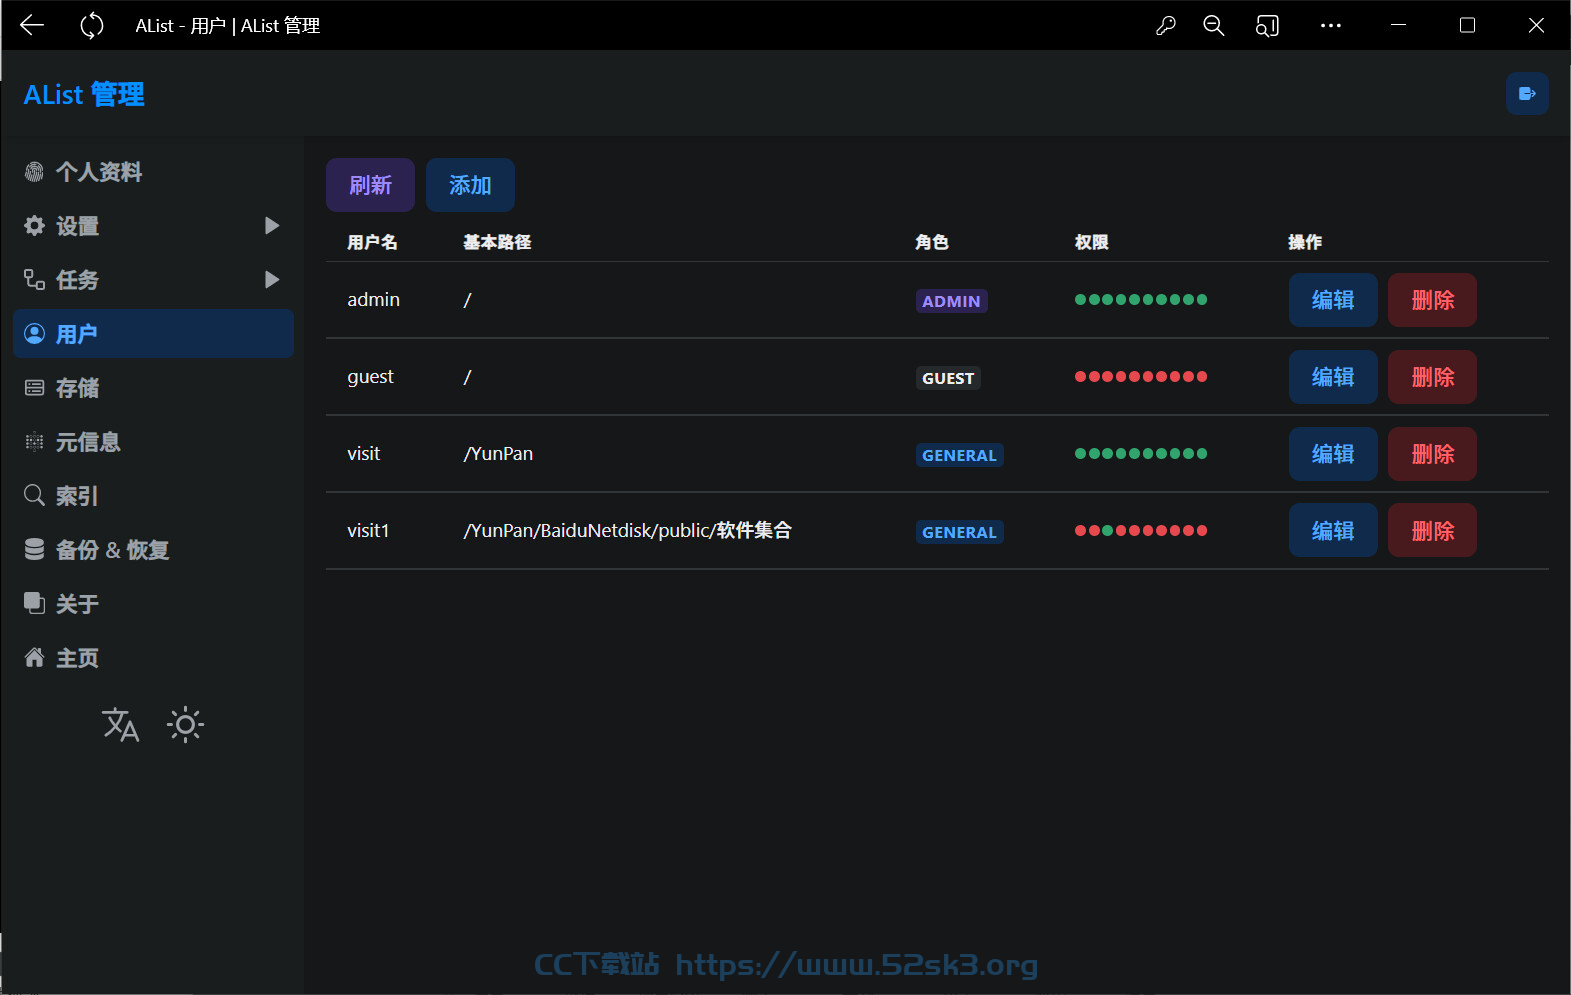Edit the visit1 user
This screenshot has width=1571, height=995.
[1333, 531]
